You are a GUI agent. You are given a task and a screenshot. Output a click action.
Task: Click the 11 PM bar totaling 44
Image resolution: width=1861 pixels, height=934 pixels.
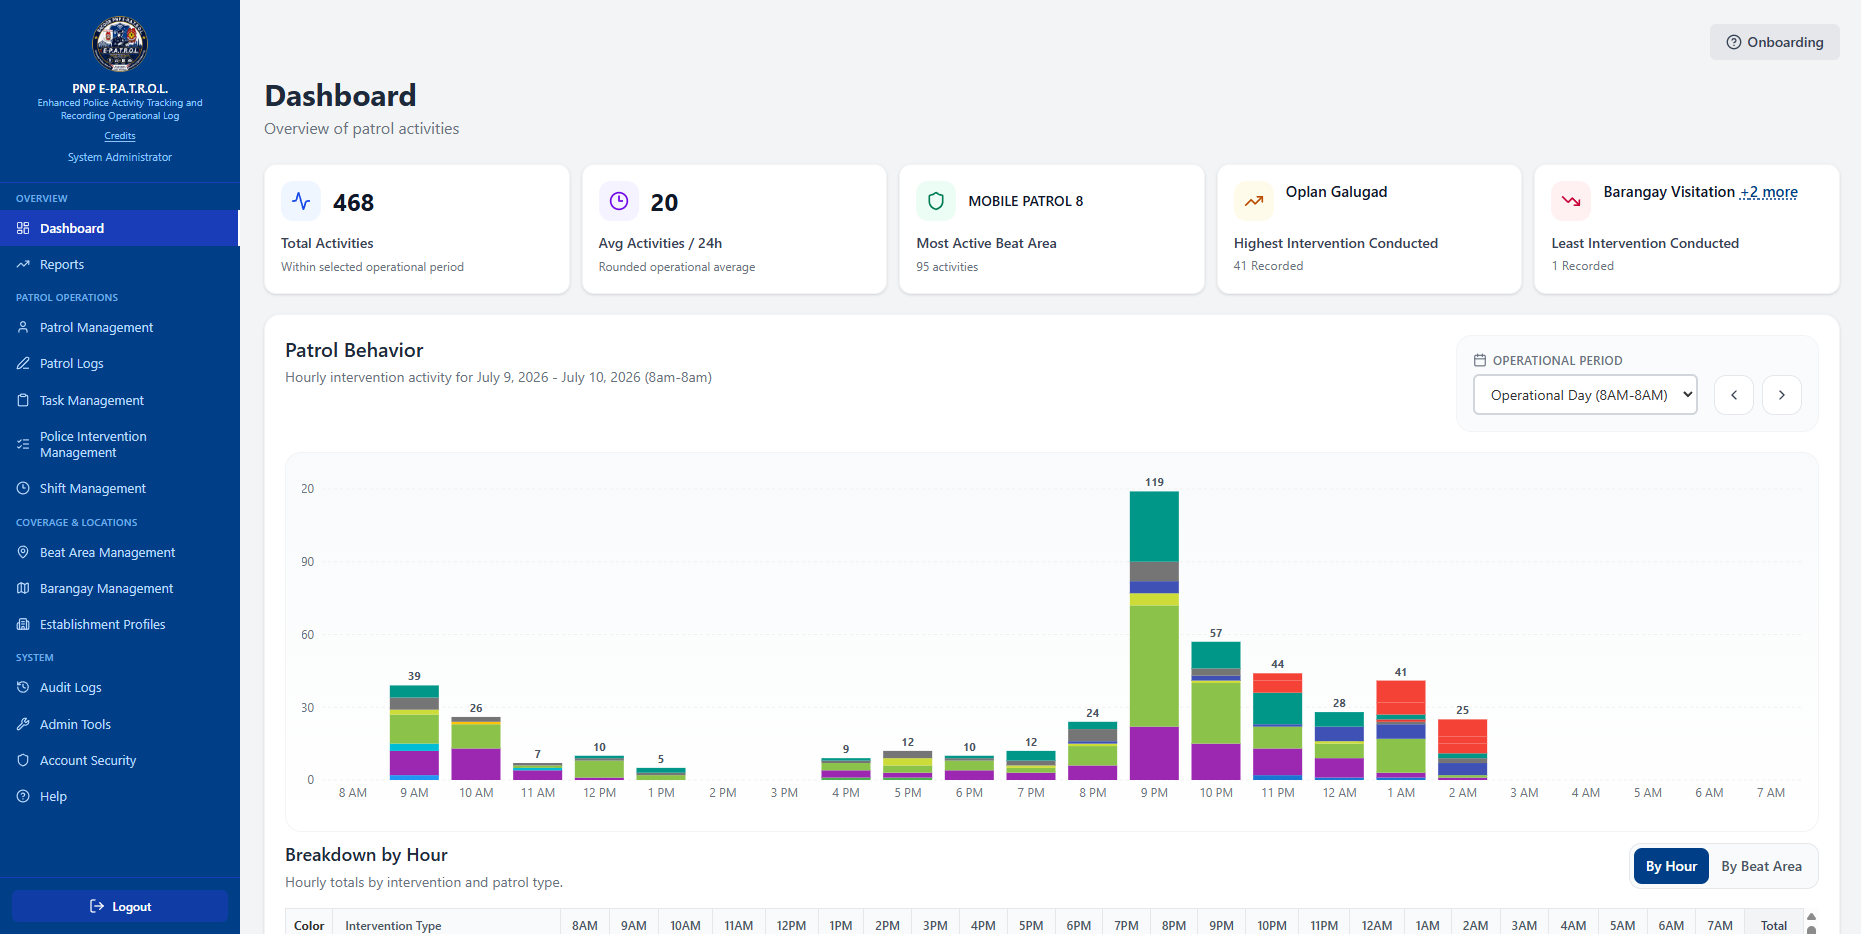[x=1278, y=727]
